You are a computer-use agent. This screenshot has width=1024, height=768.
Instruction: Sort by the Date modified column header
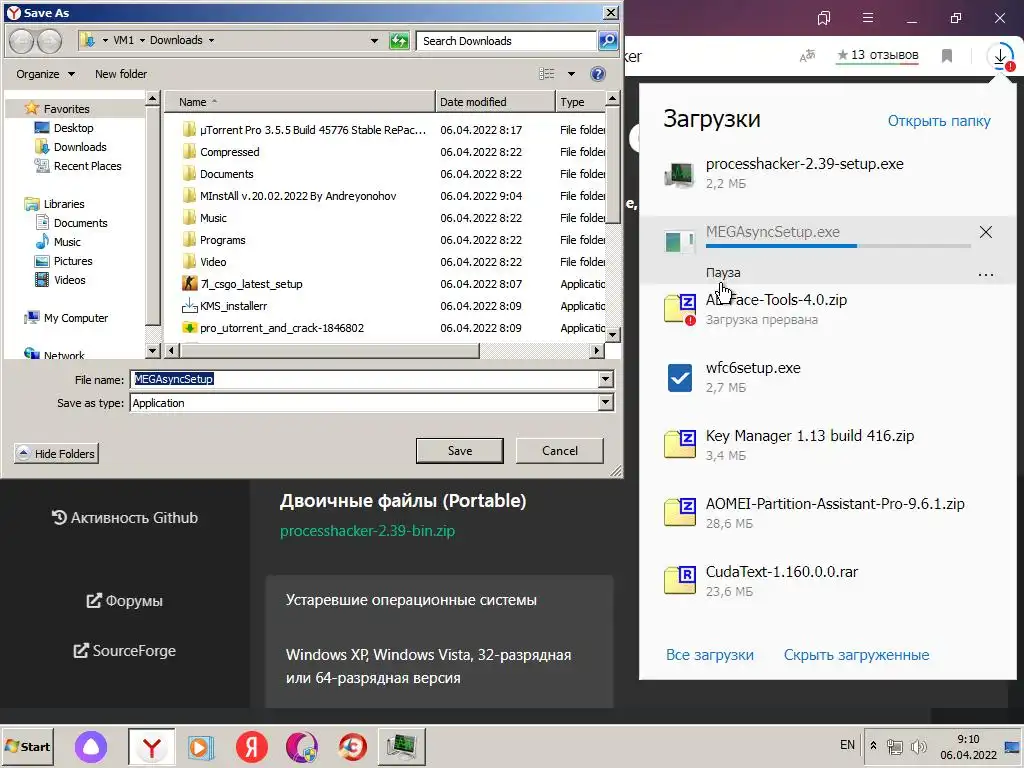tap(495, 102)
